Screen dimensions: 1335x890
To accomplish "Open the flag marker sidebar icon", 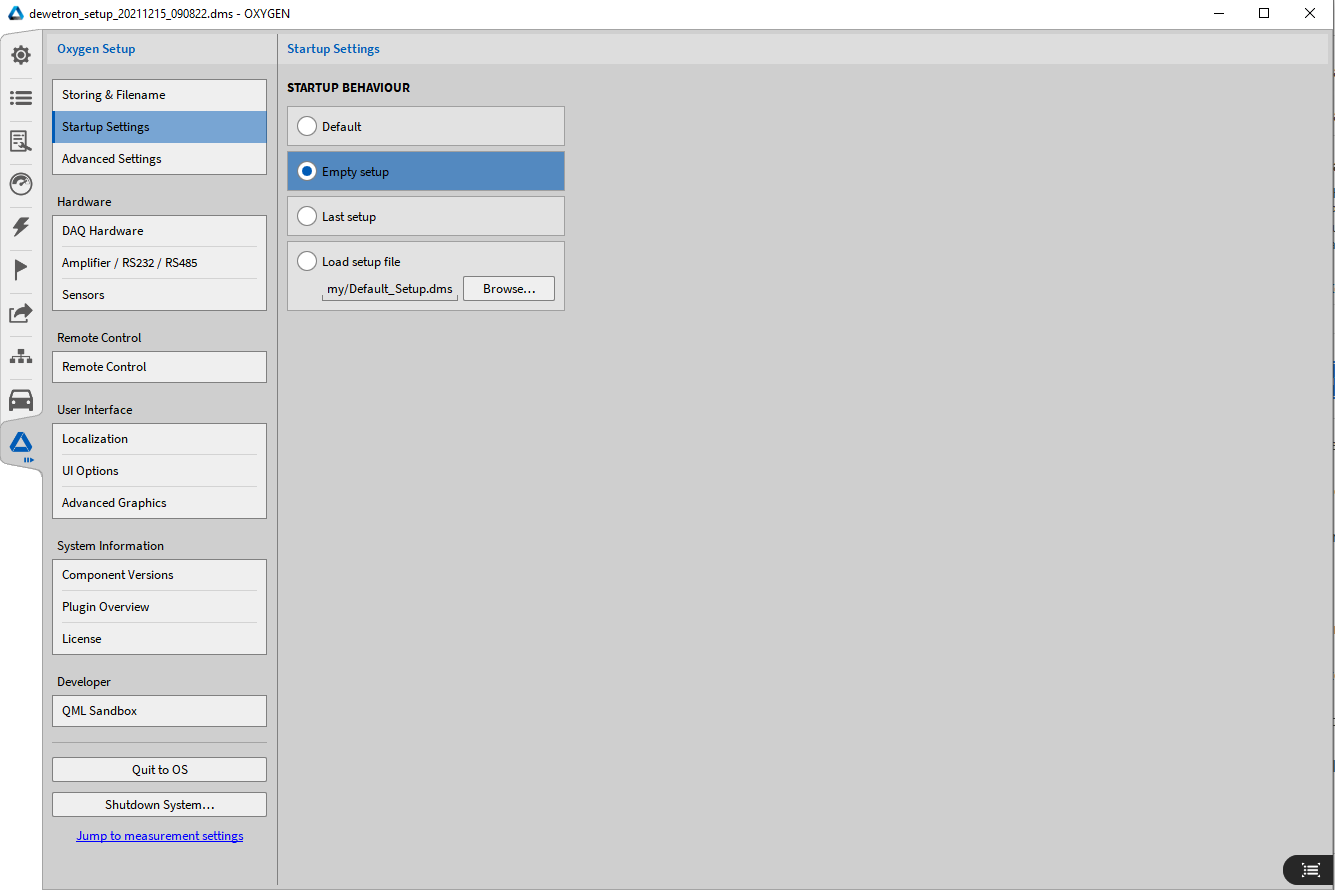I will coord(21,270).
